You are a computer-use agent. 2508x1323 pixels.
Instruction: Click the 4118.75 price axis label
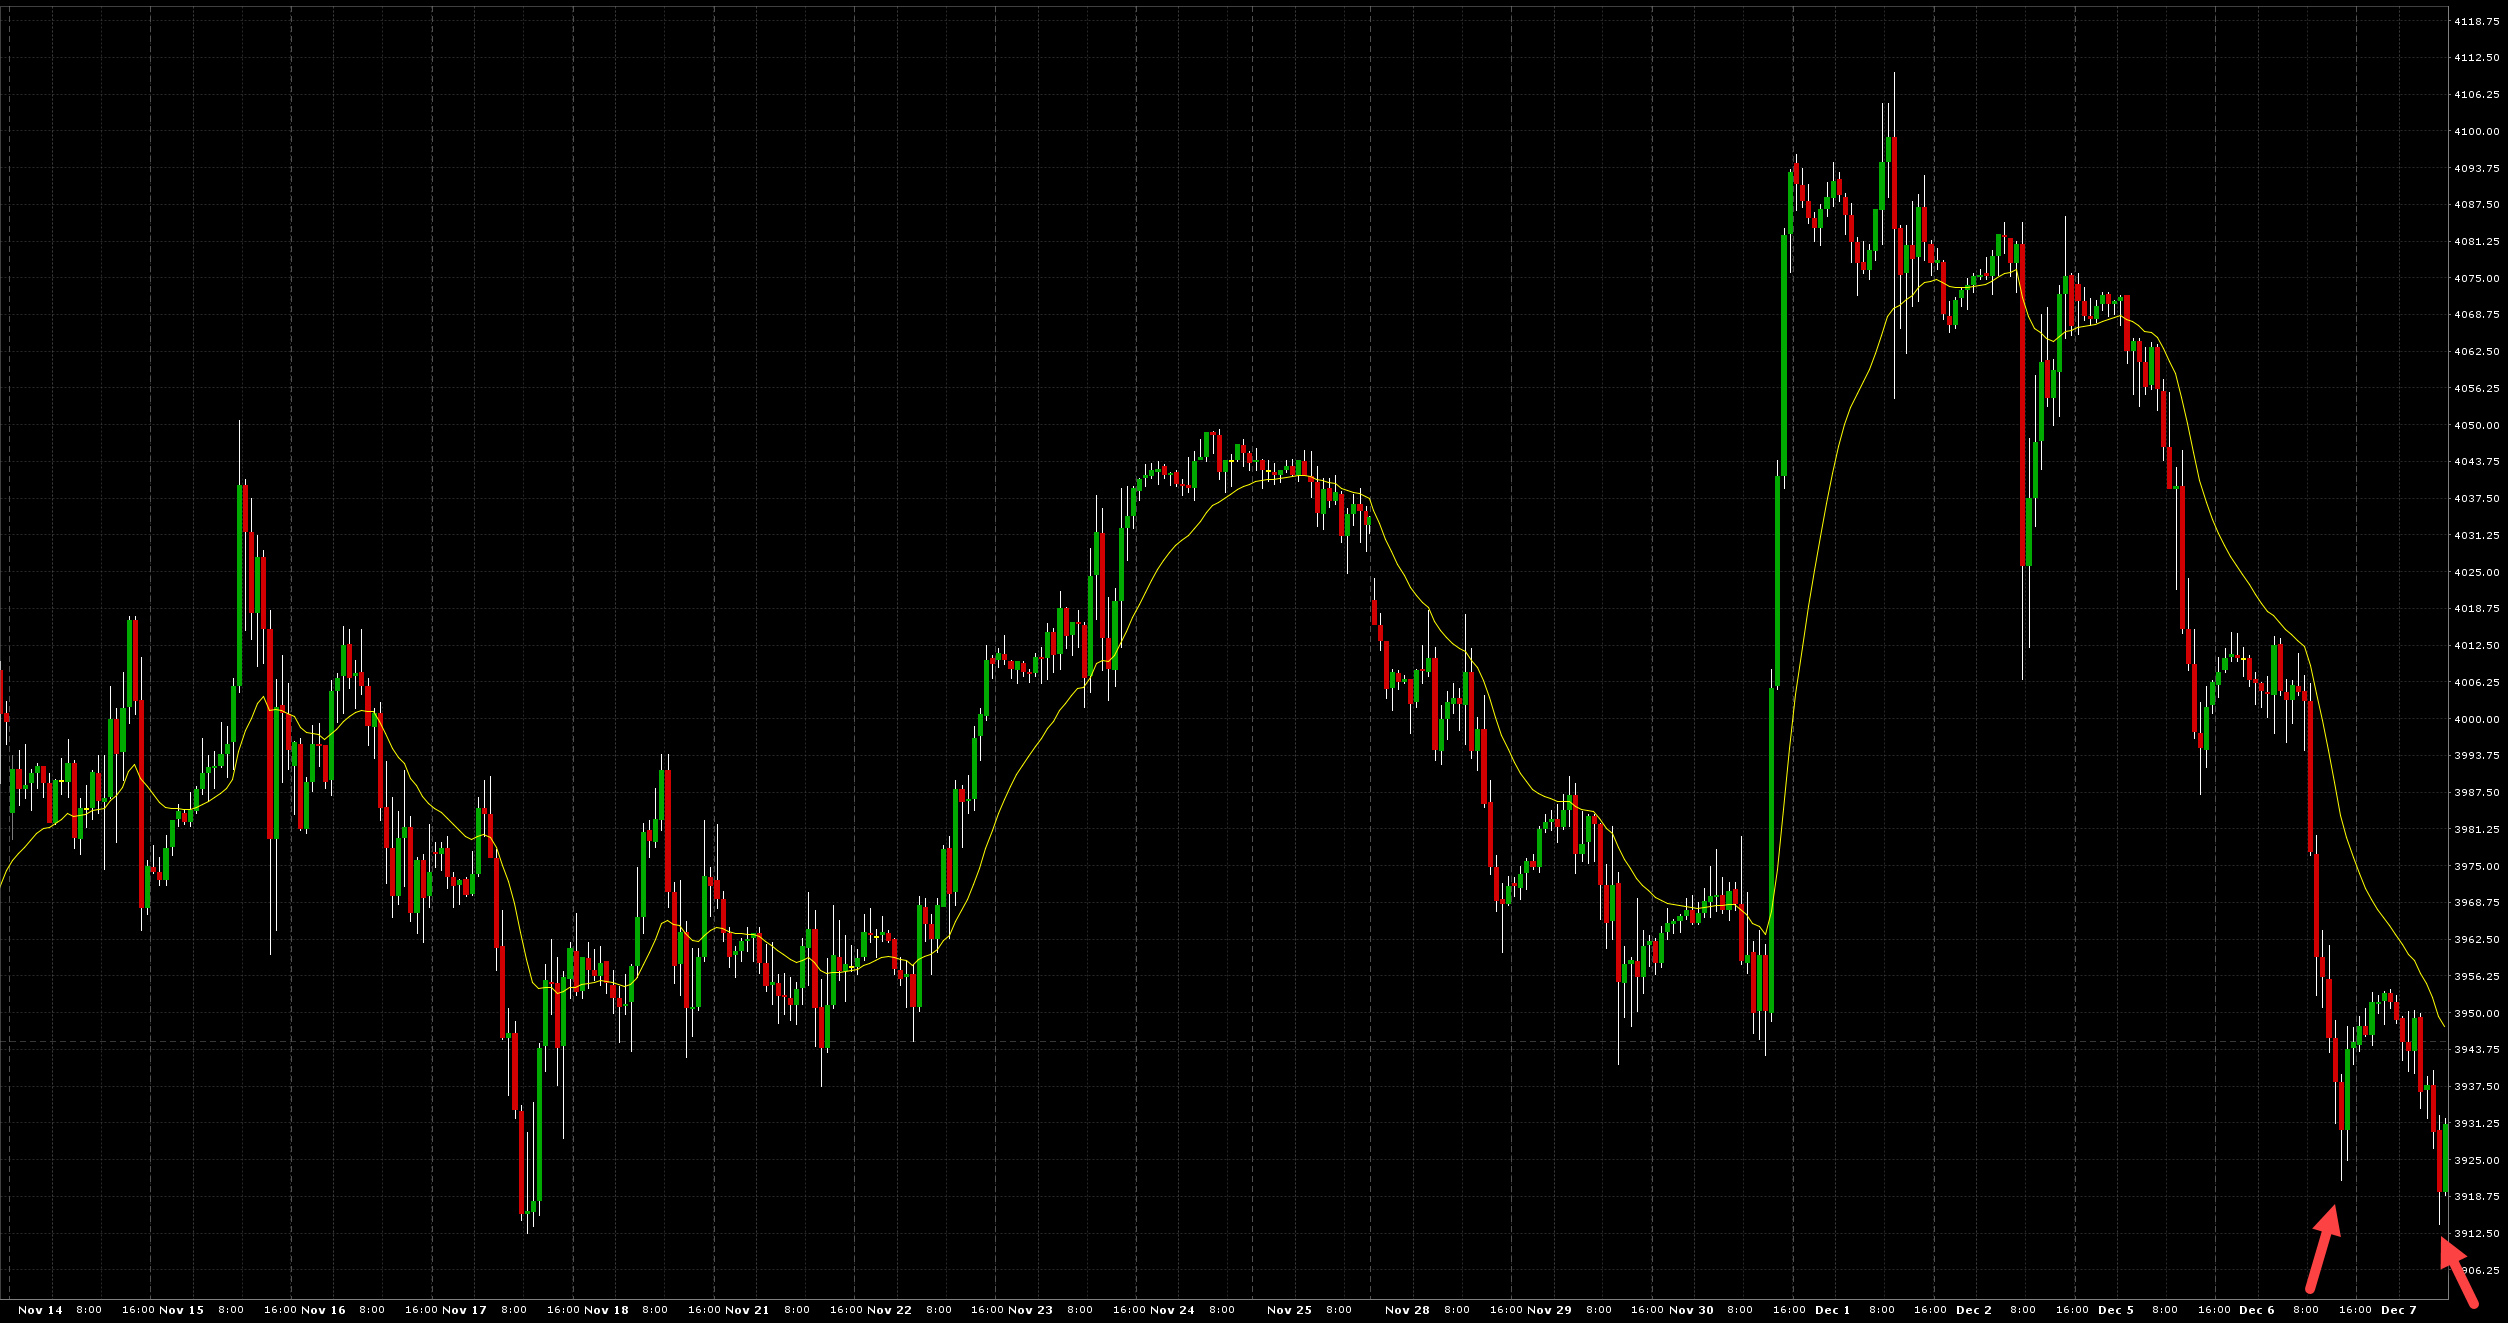point(2476,21)
